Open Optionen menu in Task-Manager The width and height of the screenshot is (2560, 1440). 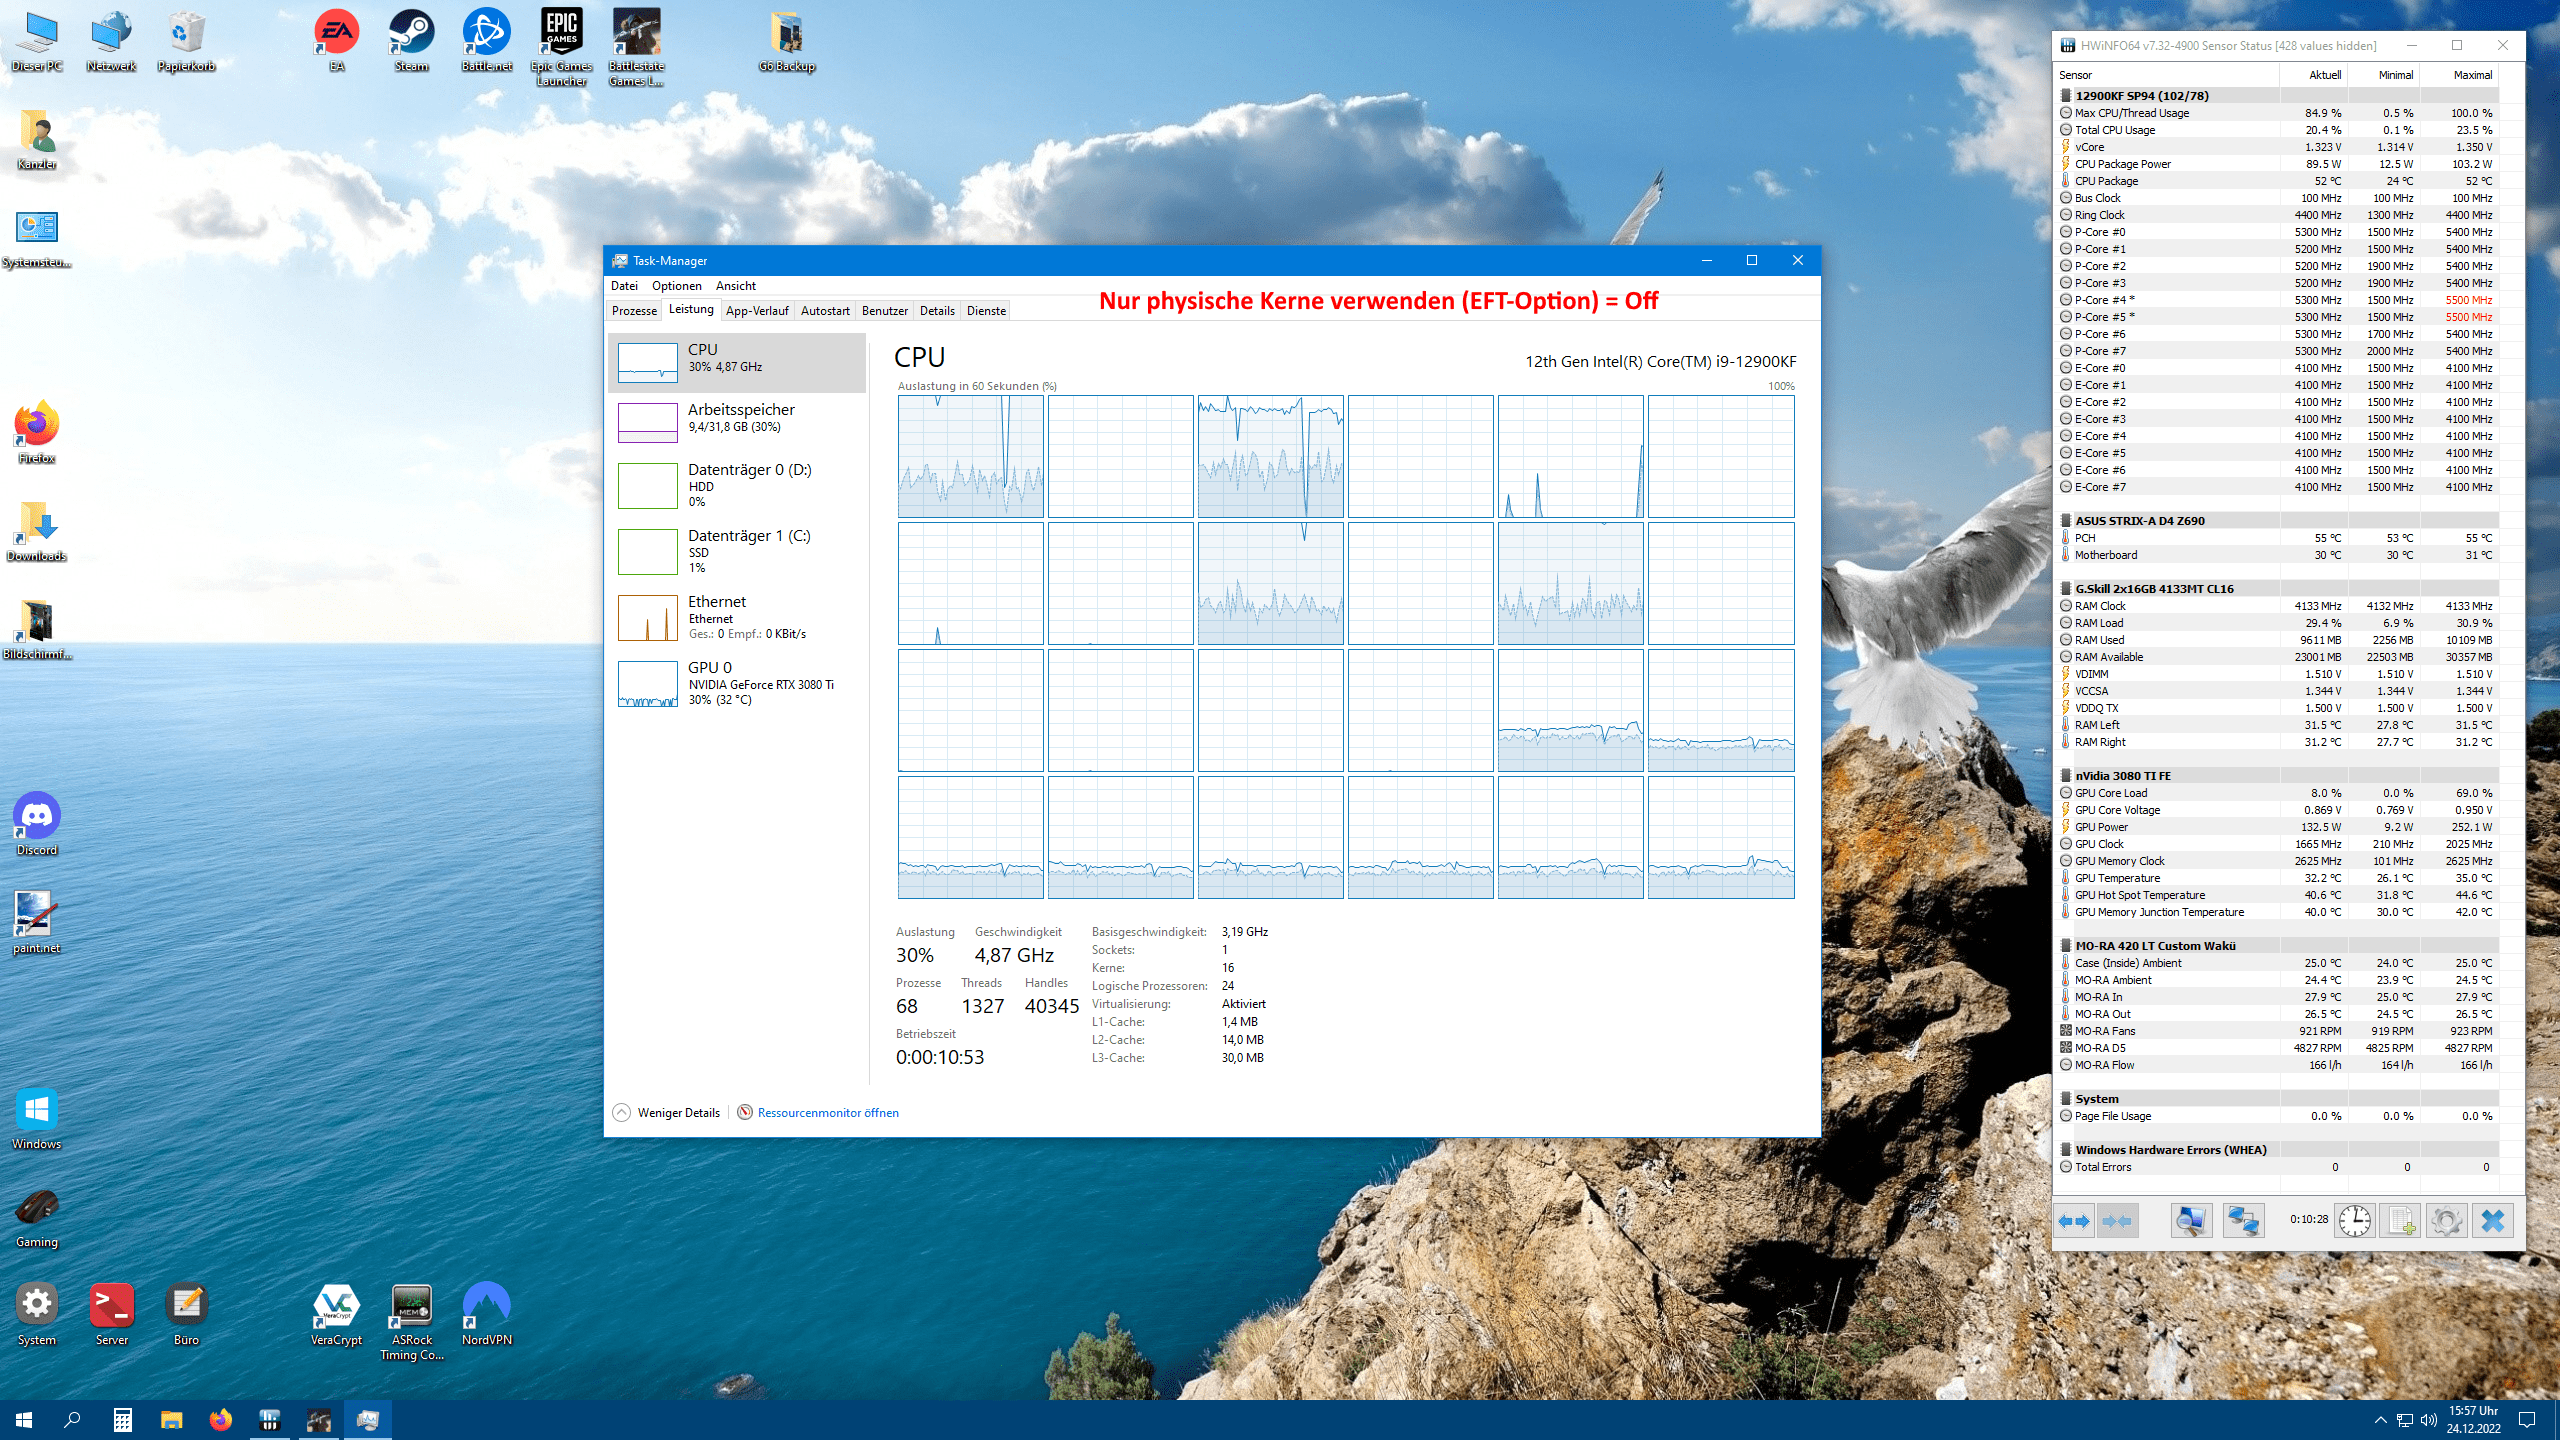pos(677,286)
